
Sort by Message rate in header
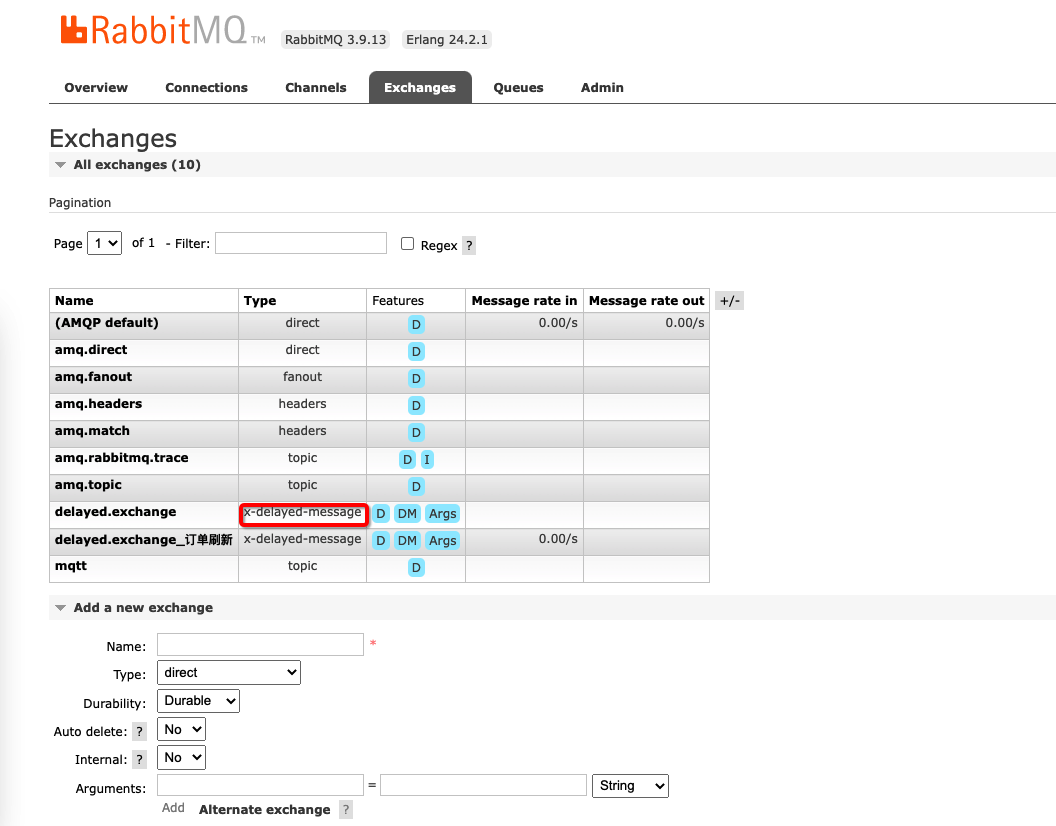pos(525,300)
